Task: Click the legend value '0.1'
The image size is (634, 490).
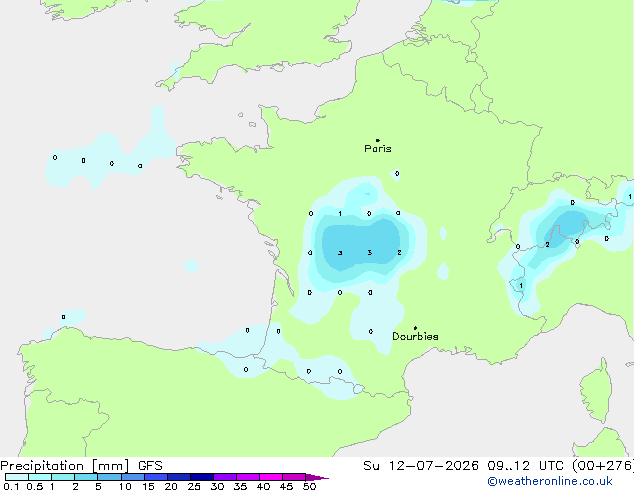Action: tap(11, 486)
